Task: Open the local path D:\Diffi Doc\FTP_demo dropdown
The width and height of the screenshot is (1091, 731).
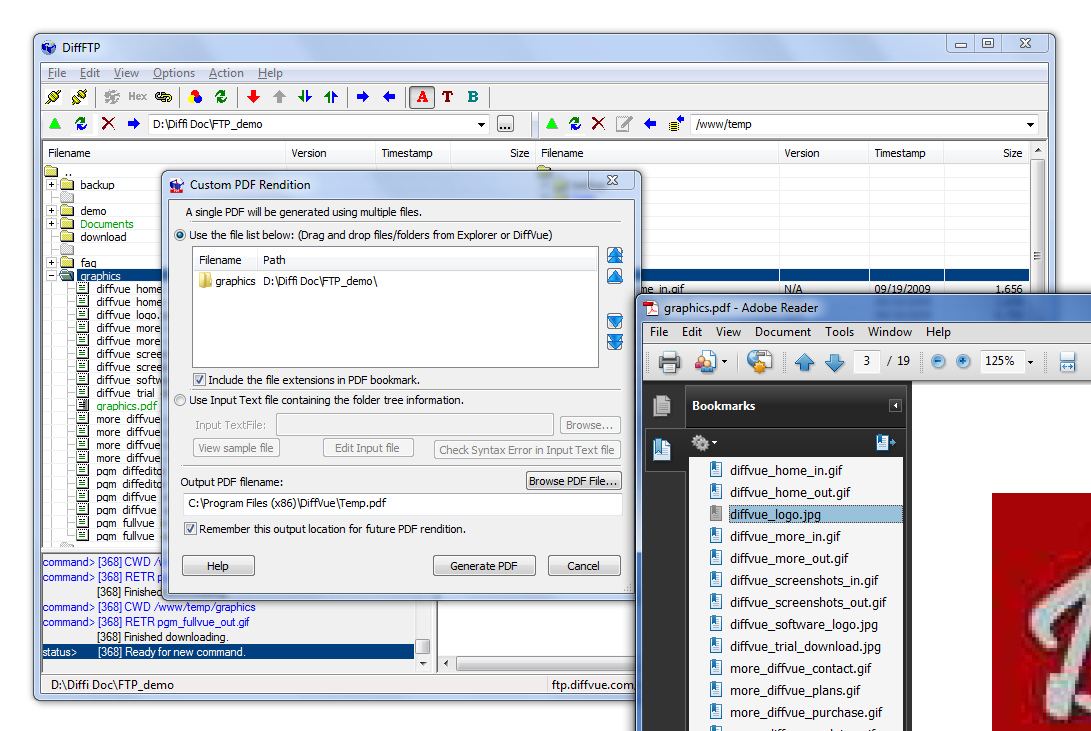Action: (x=481, y=124)
